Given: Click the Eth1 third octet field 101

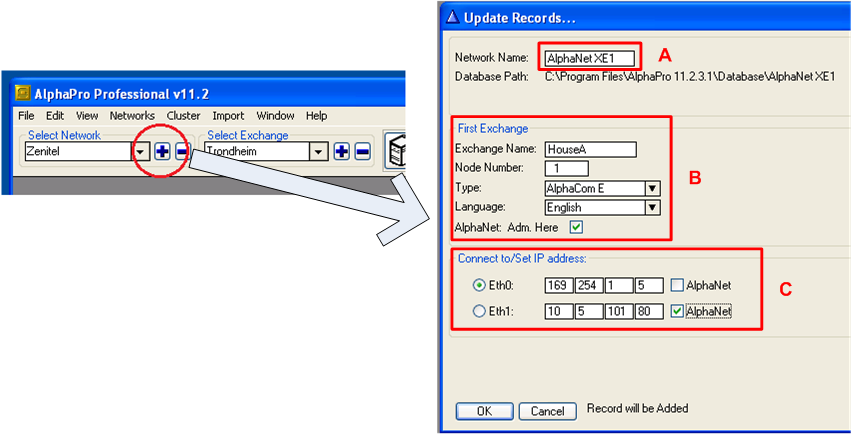Looking at the screenshot, I should pyautogui.click(x=619, y=311).
